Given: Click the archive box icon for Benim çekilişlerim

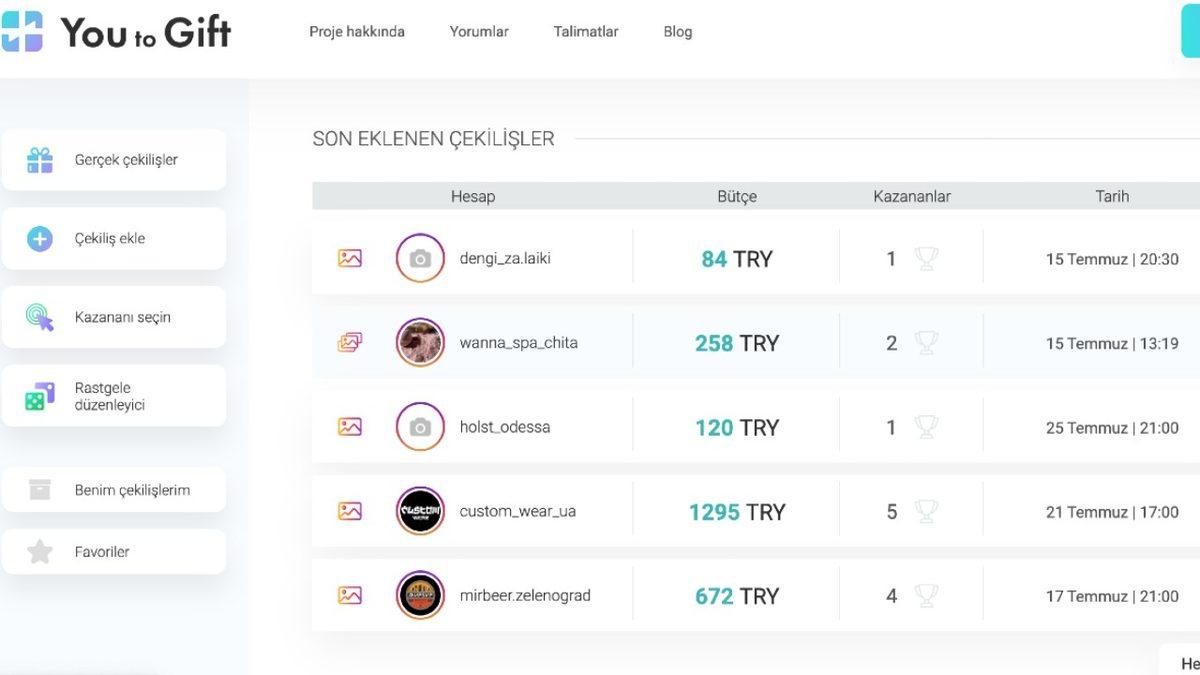Looking at the screenshot, I should [40, 490].
